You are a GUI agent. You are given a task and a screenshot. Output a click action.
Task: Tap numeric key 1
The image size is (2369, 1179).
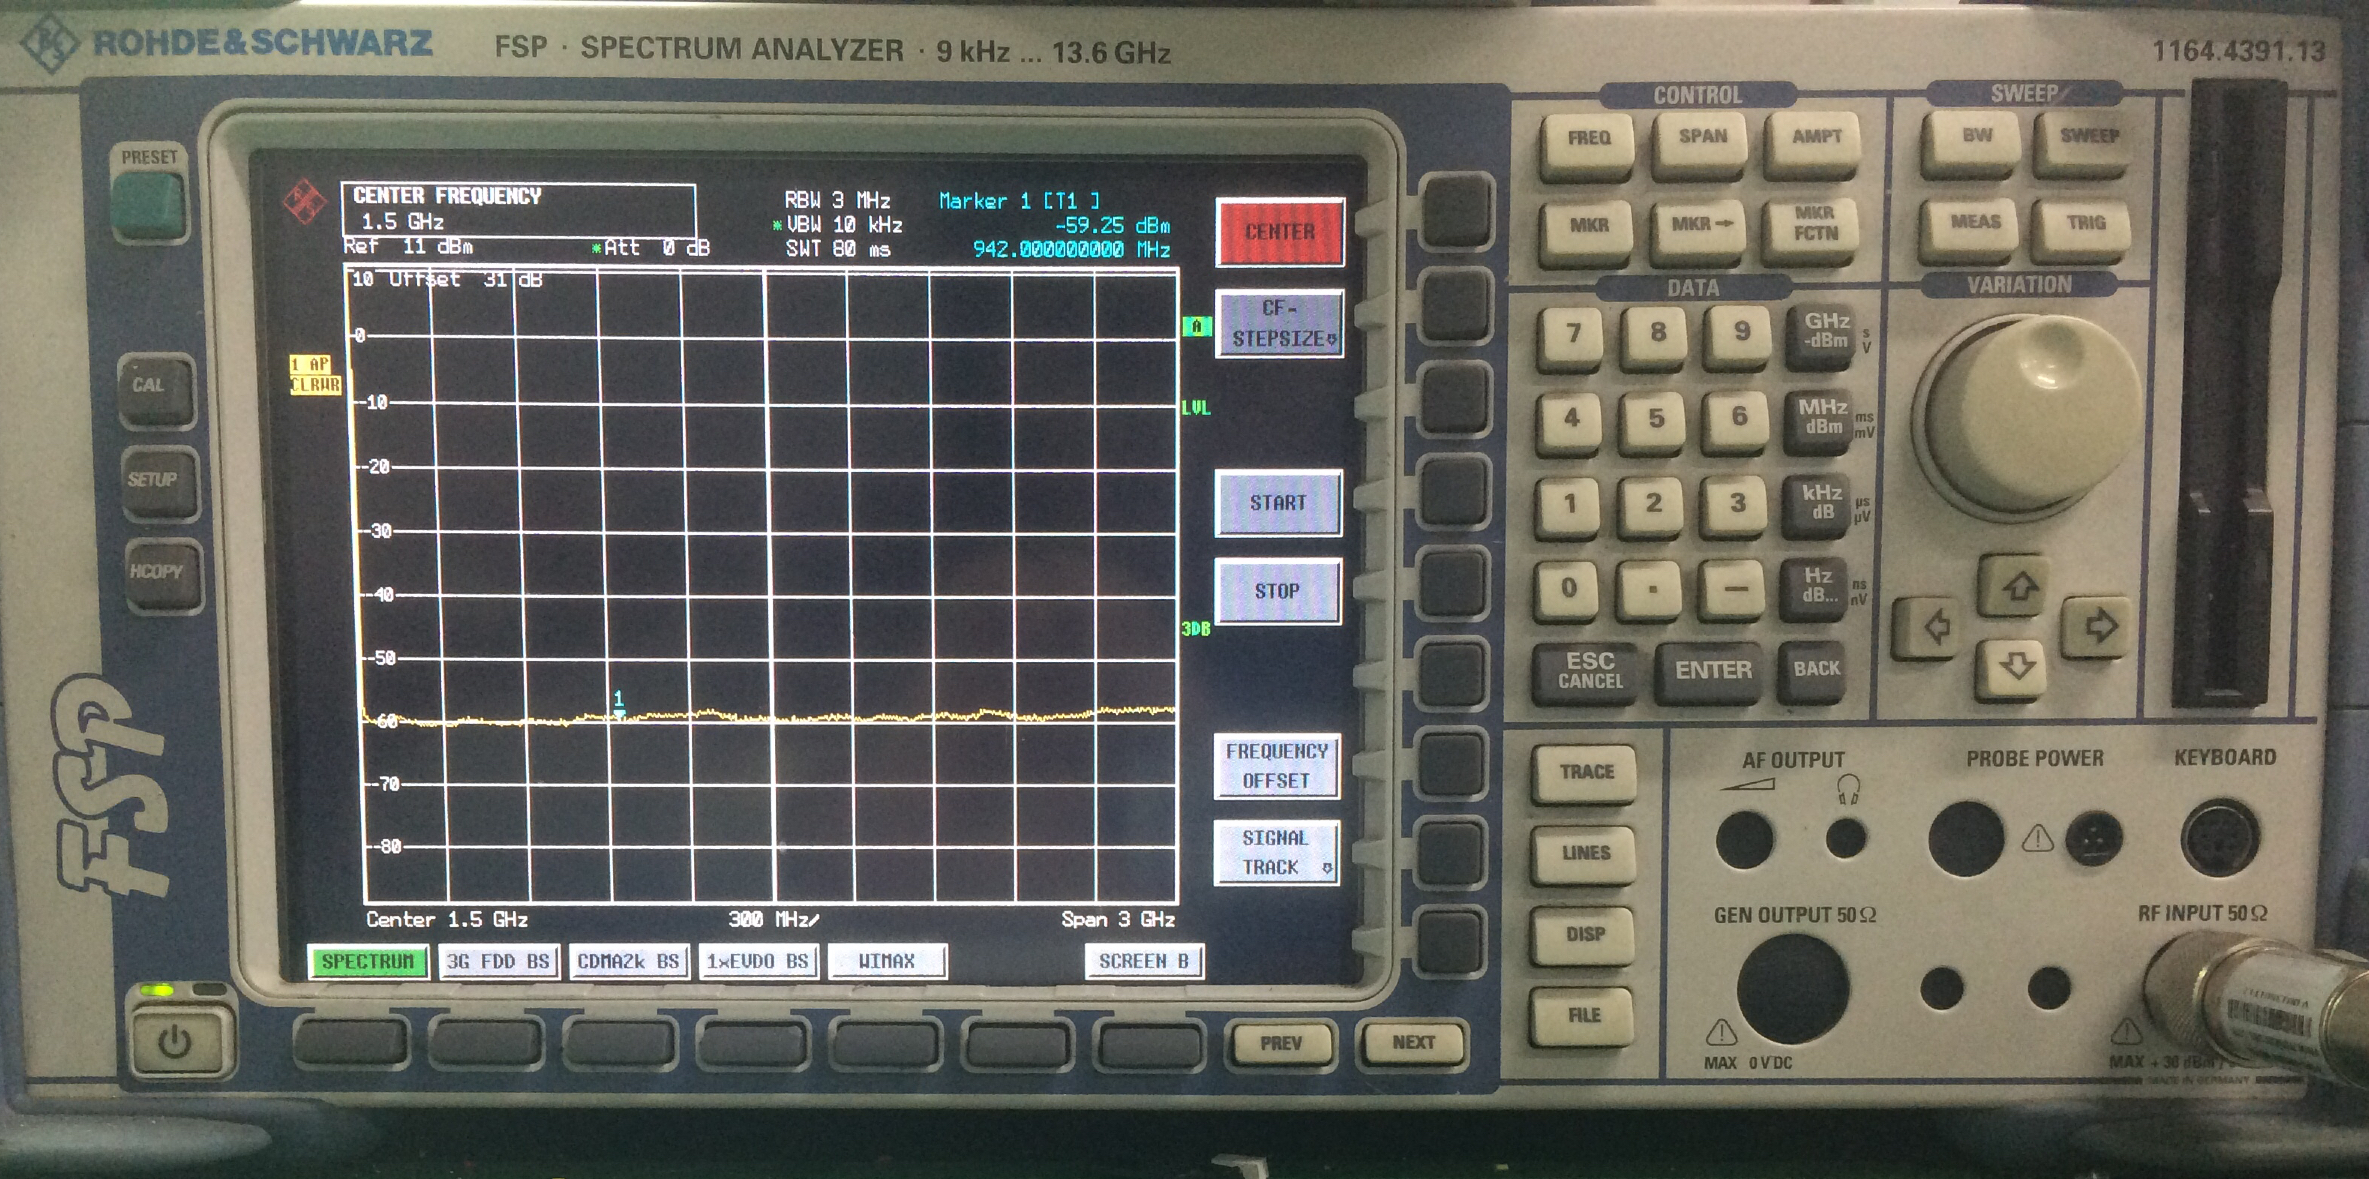click(1569, 506)
